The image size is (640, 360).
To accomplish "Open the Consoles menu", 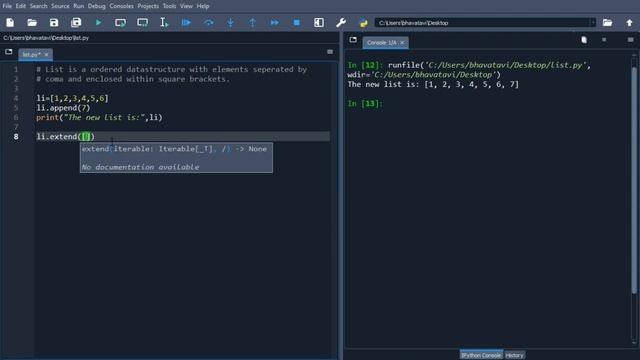I will (121, 6).
